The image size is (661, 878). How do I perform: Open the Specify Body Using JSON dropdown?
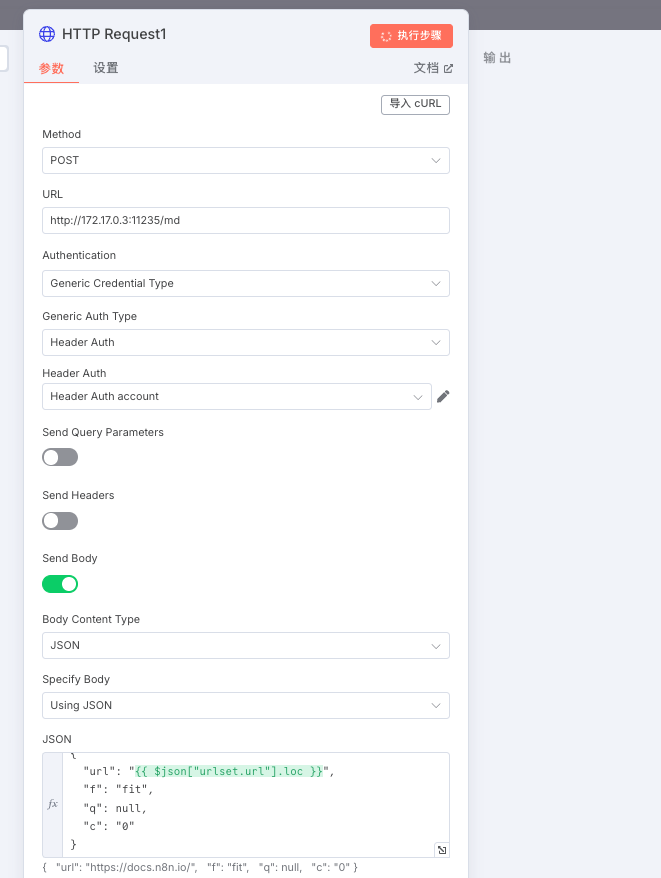(x=246, y=706)
